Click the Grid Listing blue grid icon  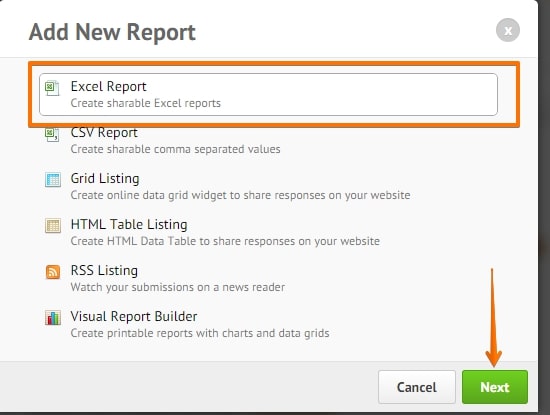coord(53,180)
